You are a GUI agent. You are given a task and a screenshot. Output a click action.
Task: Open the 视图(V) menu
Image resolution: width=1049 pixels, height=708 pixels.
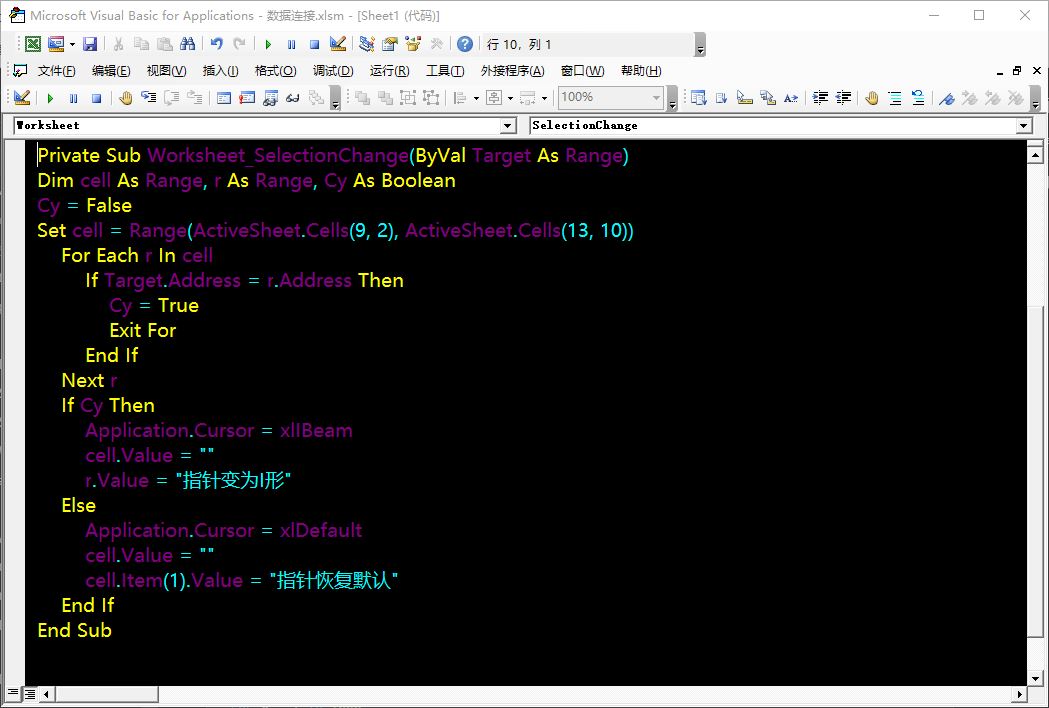[x=166, y=71]
